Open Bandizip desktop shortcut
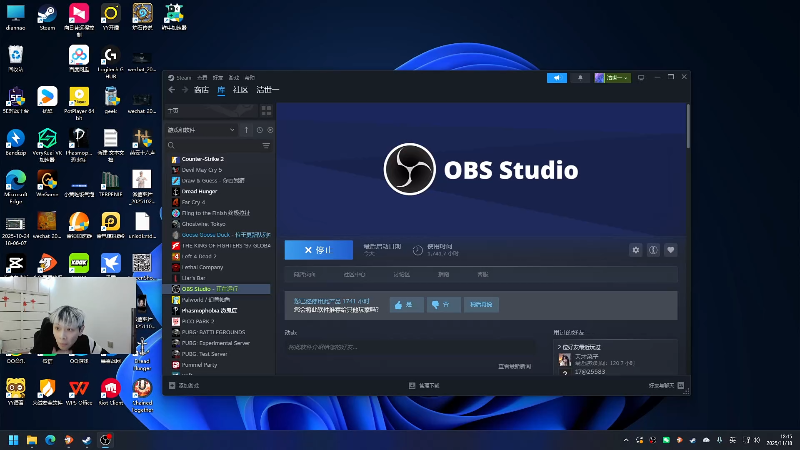 click(x=15, y=142)
